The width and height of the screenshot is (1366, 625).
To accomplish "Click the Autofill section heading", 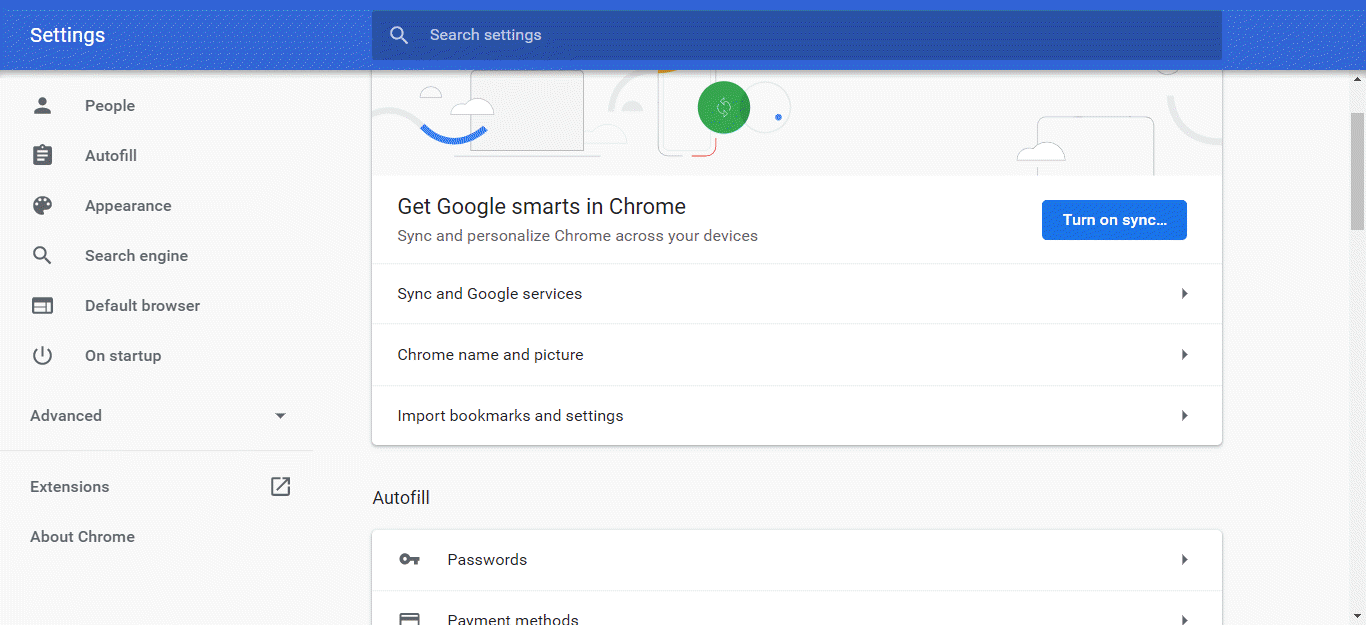I will (x=401, y=497).
